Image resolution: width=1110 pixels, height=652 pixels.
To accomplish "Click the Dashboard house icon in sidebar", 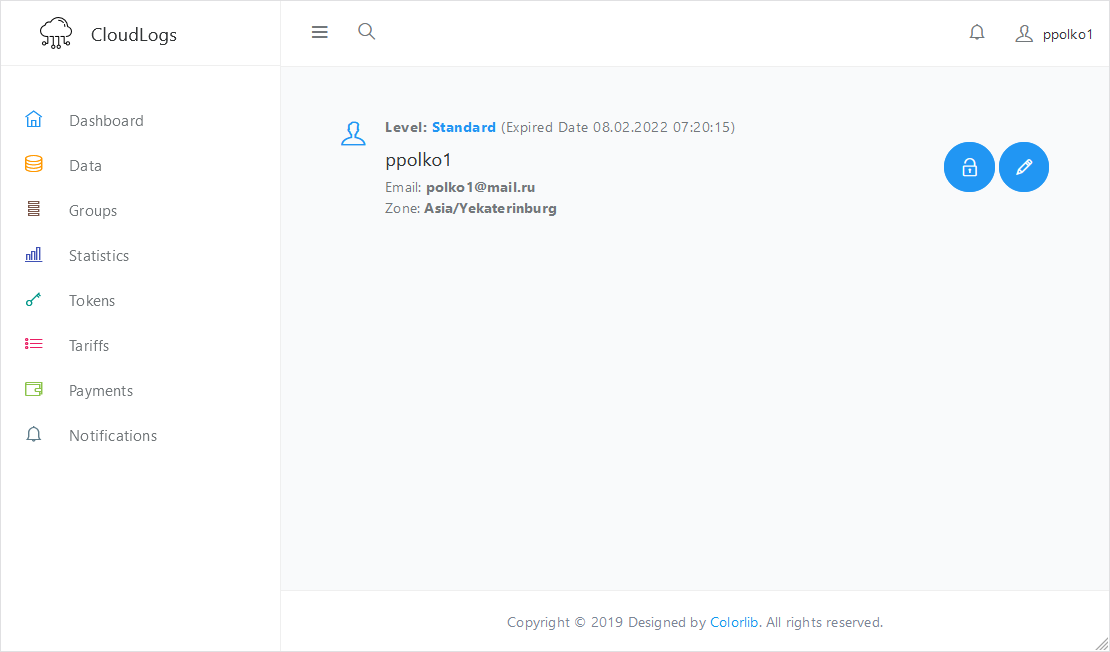I will point(34,120).
